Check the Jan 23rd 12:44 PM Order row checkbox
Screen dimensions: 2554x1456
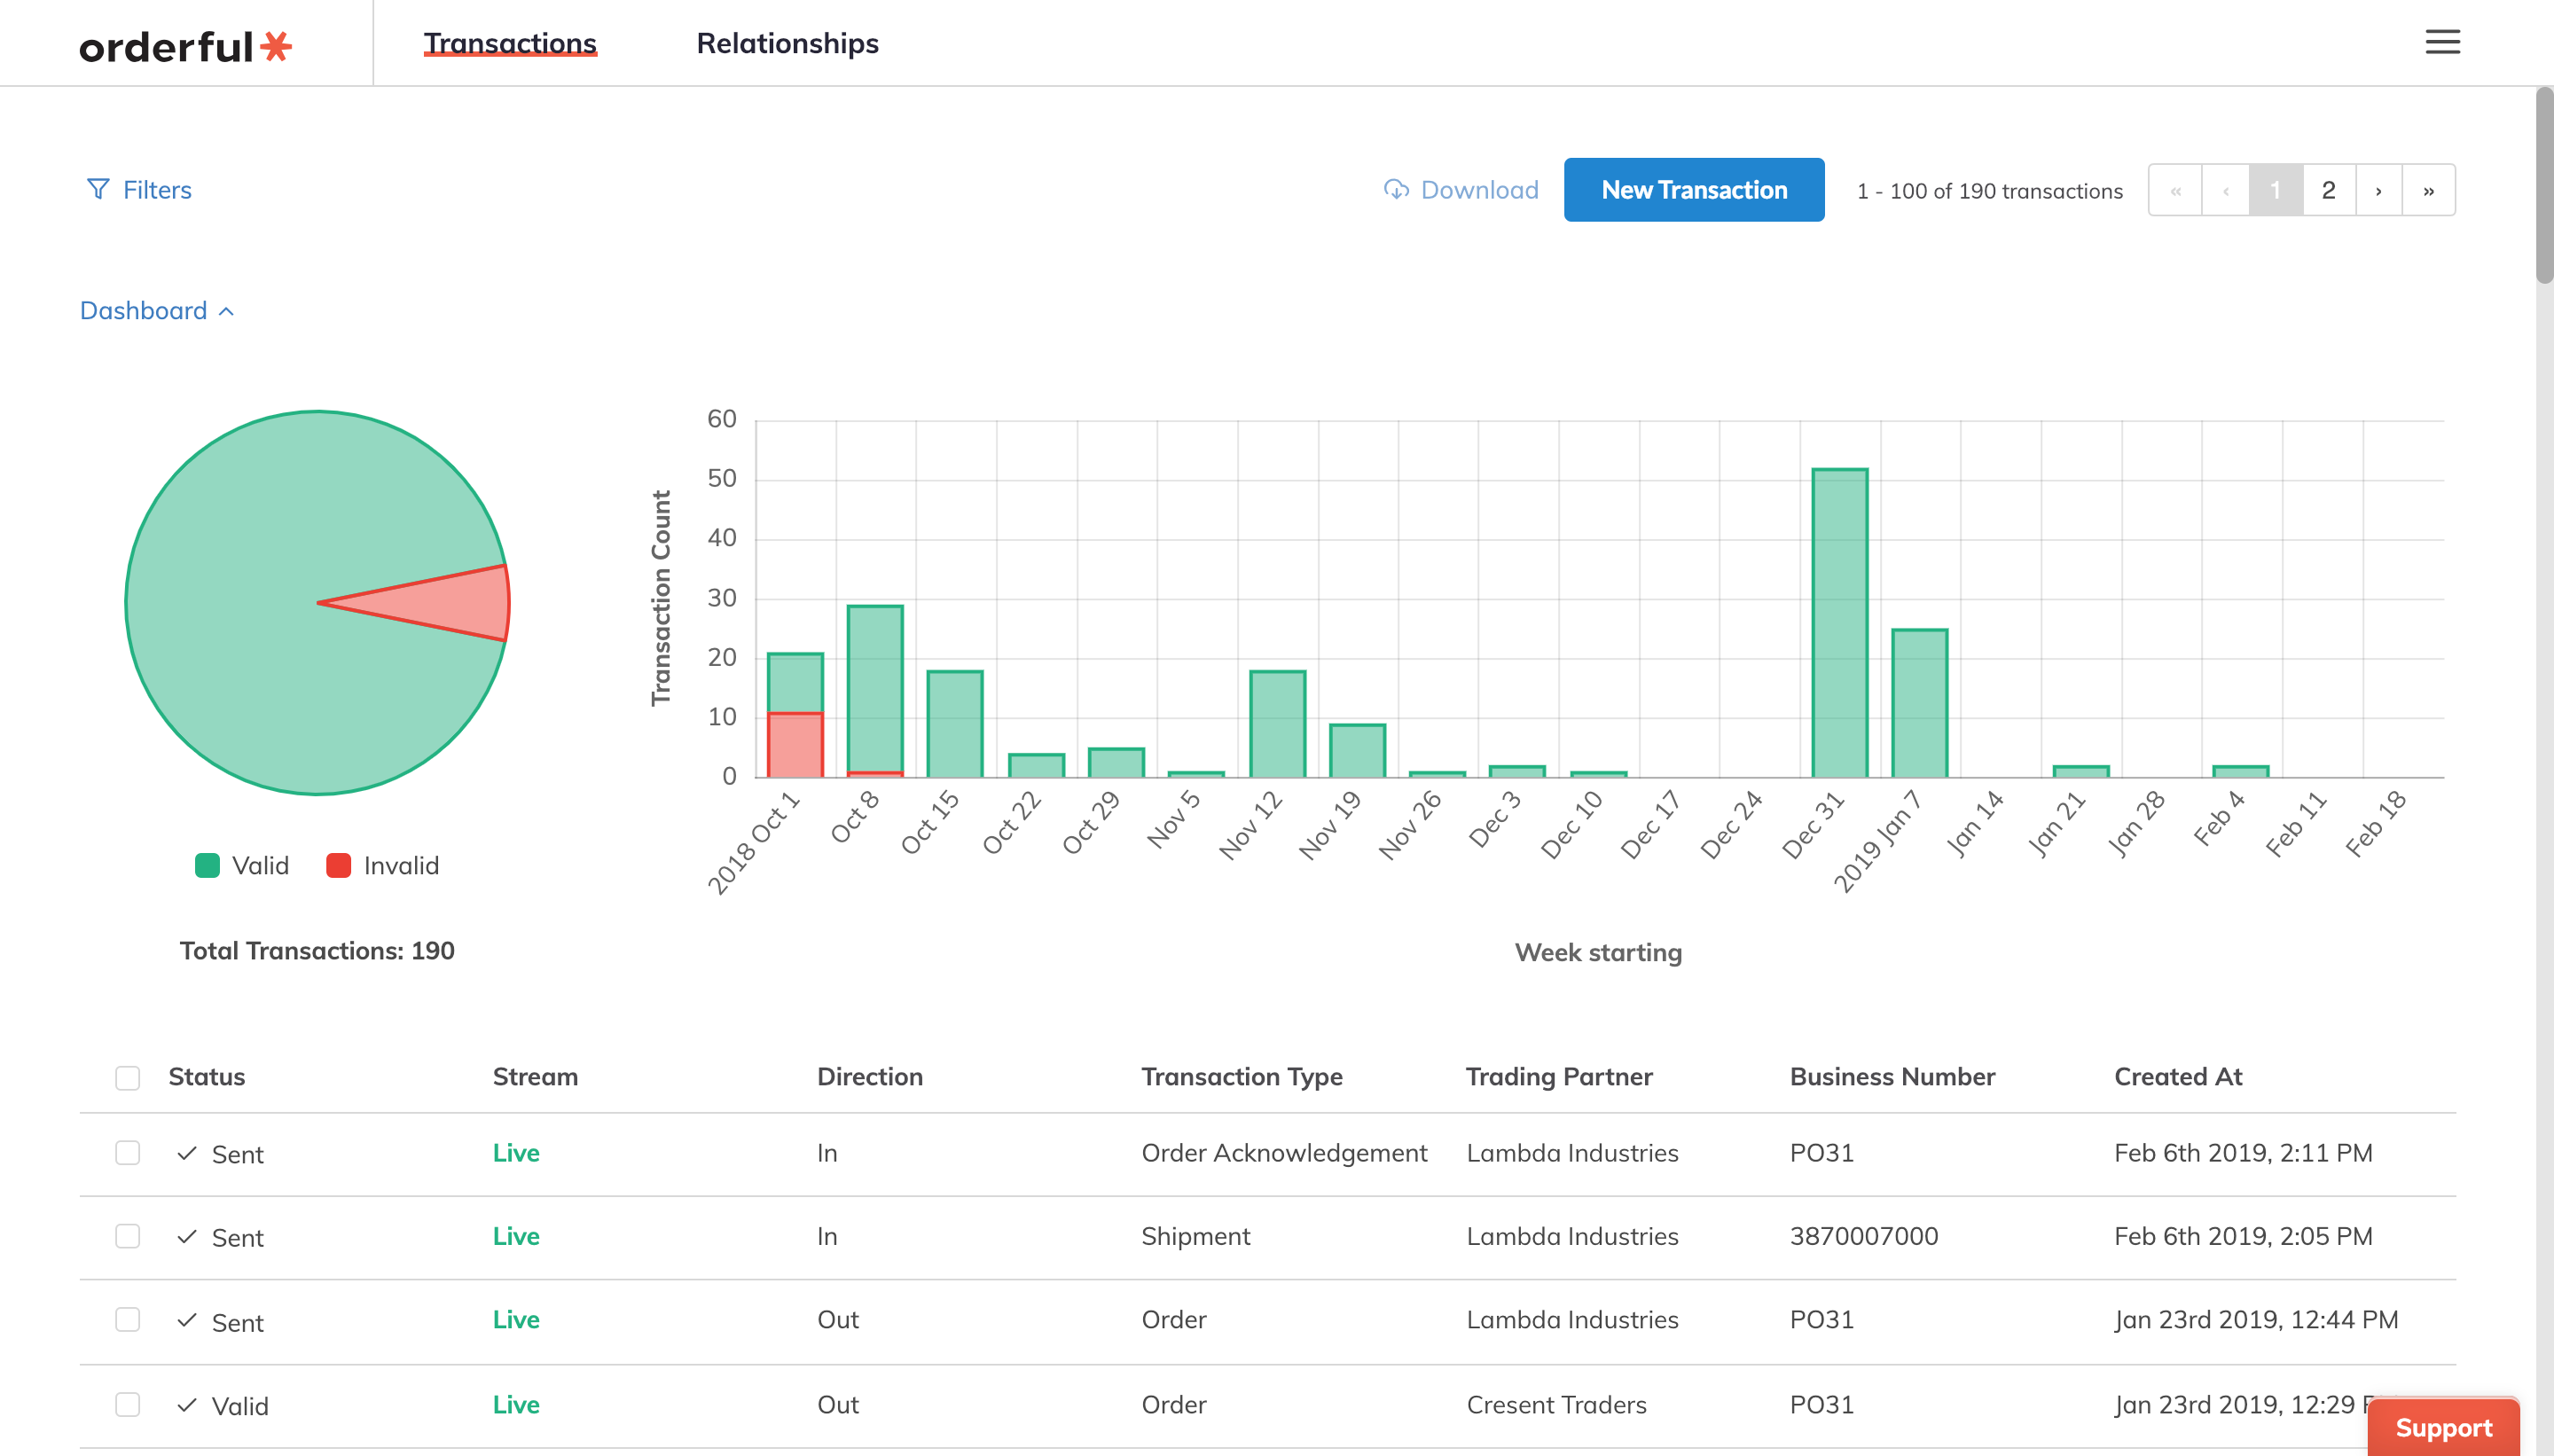tap(127, 1320)
